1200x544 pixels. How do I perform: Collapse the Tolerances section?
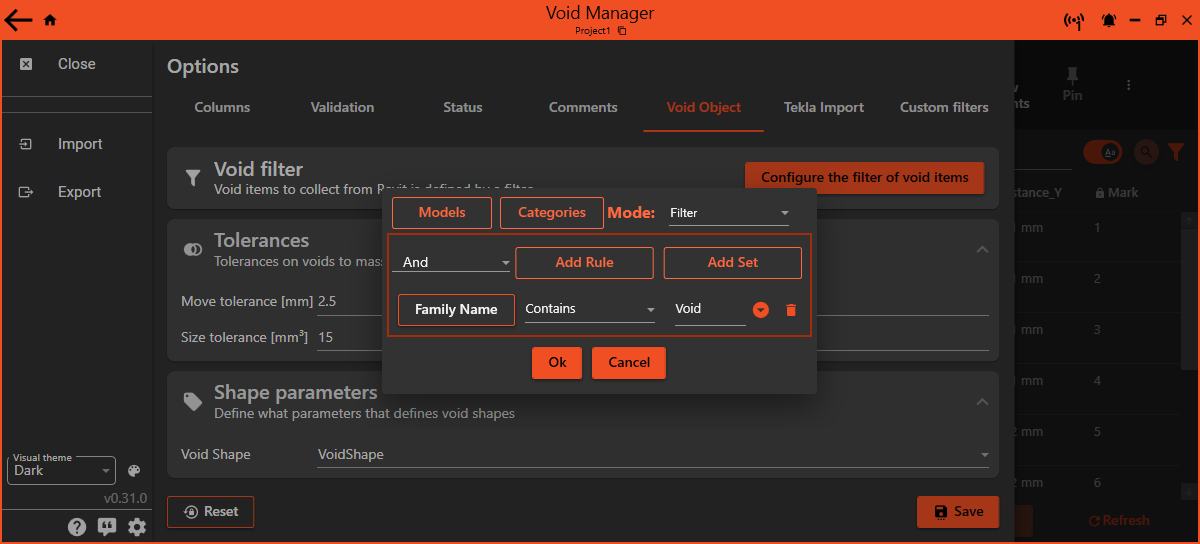(982, 249)
